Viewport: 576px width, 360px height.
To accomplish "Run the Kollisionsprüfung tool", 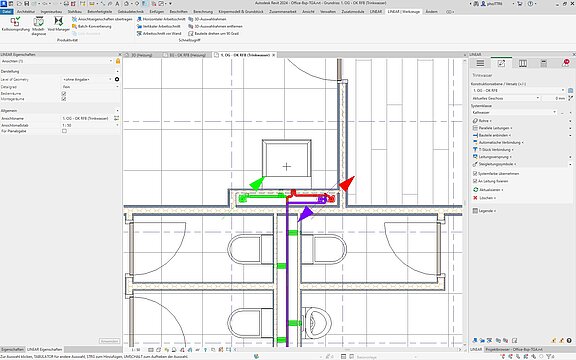I will 15,25.
